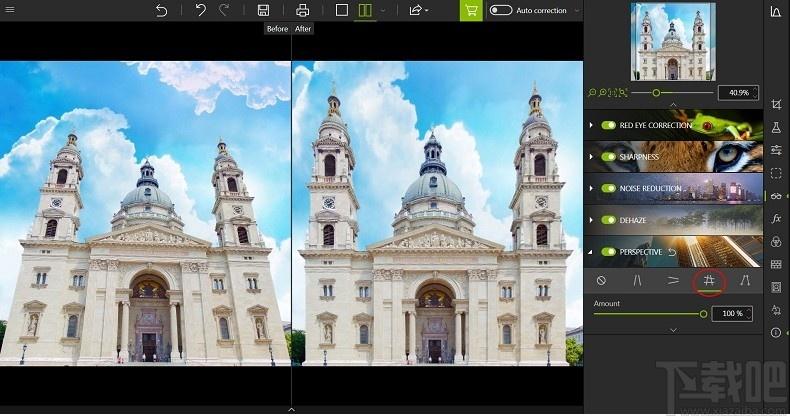Switch to single image view mode

click(x=342, y=10)
